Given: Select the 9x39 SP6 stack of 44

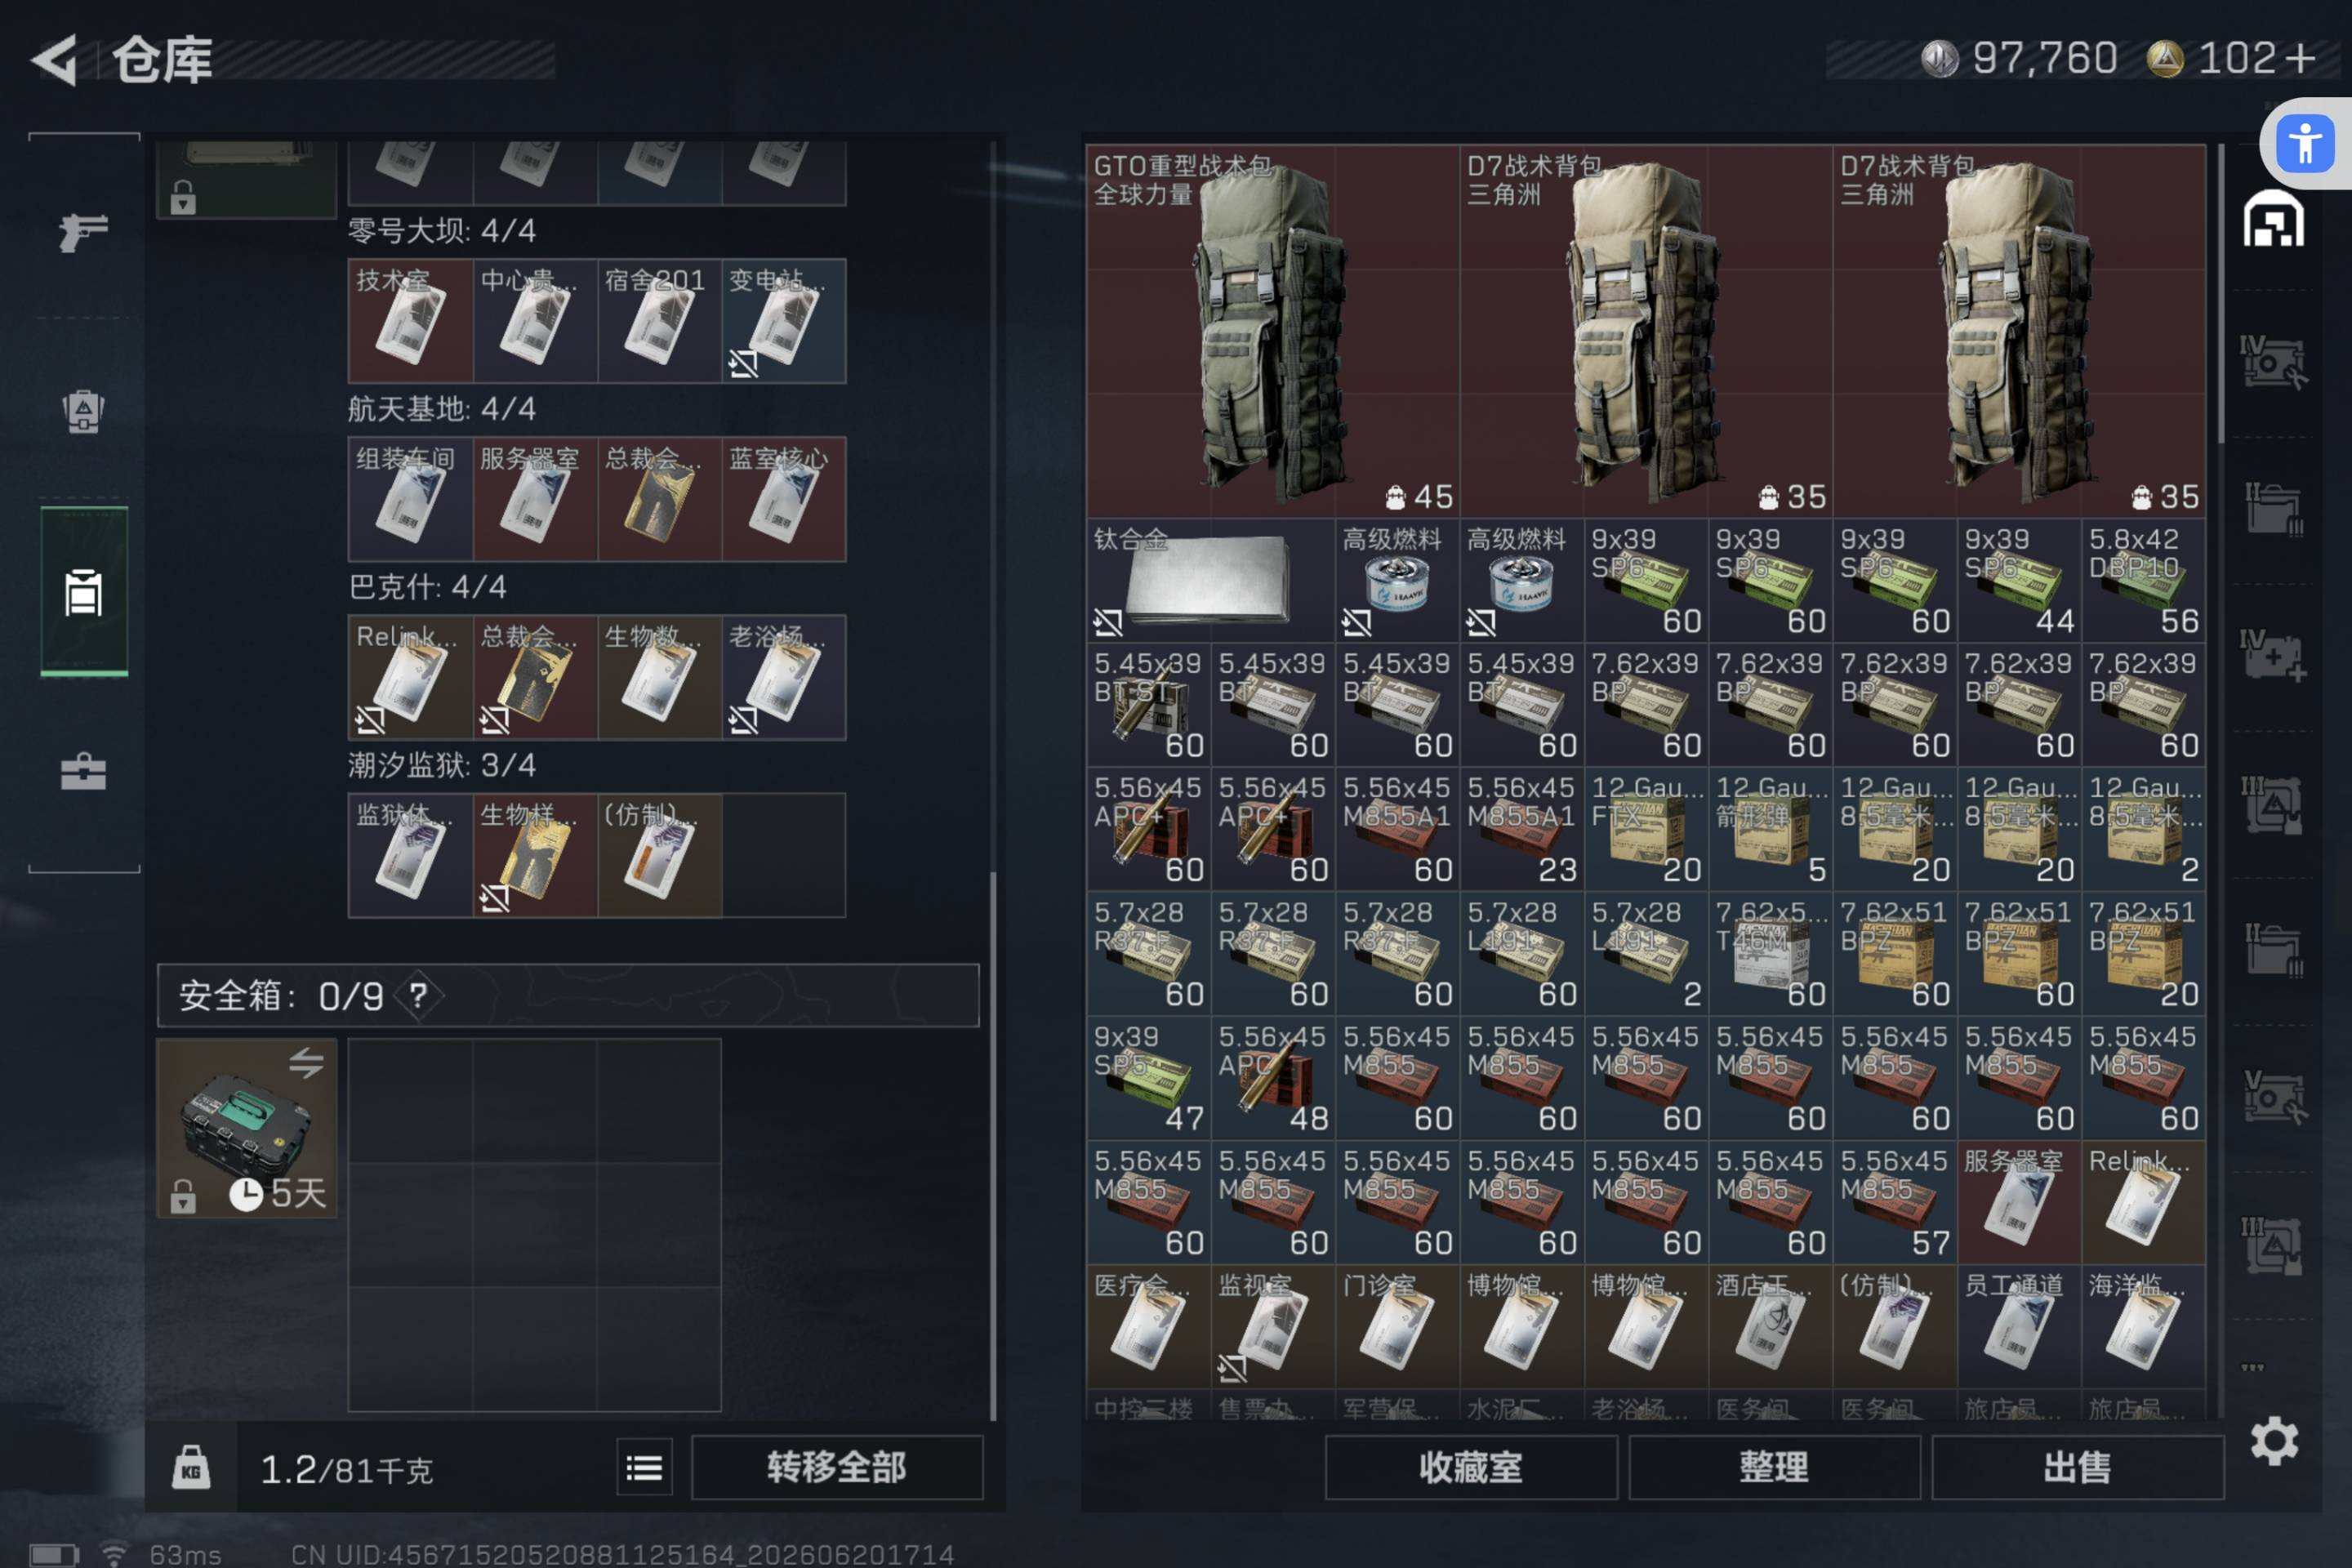Looking at the screenshot, I should [2019, 580].
